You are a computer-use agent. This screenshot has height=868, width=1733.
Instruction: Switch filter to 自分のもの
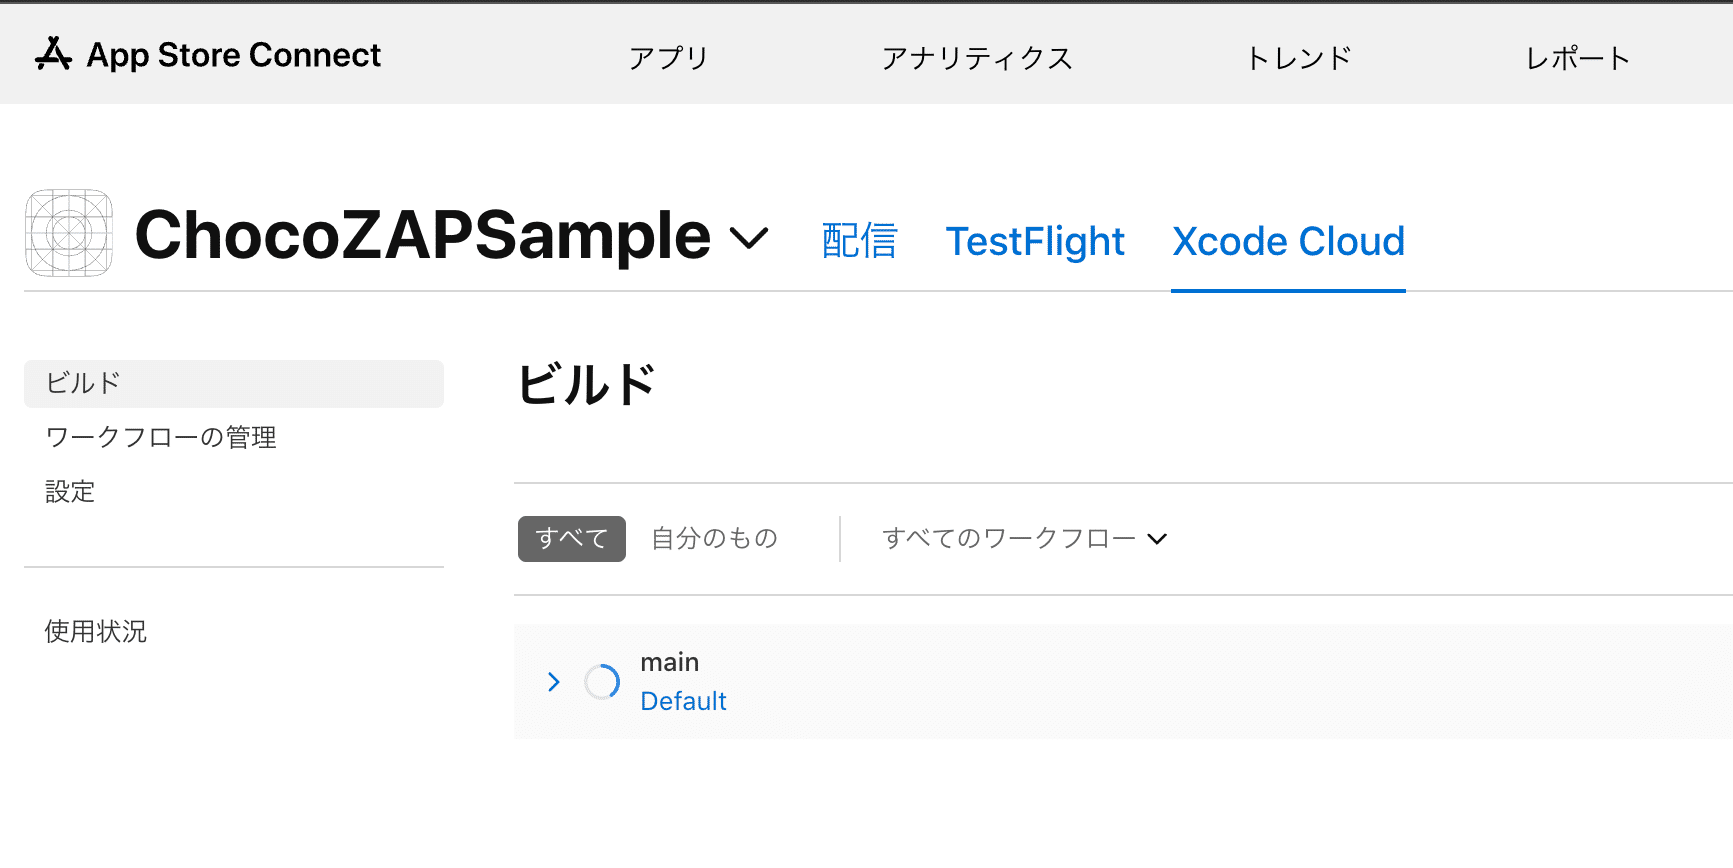coord(714,539)
